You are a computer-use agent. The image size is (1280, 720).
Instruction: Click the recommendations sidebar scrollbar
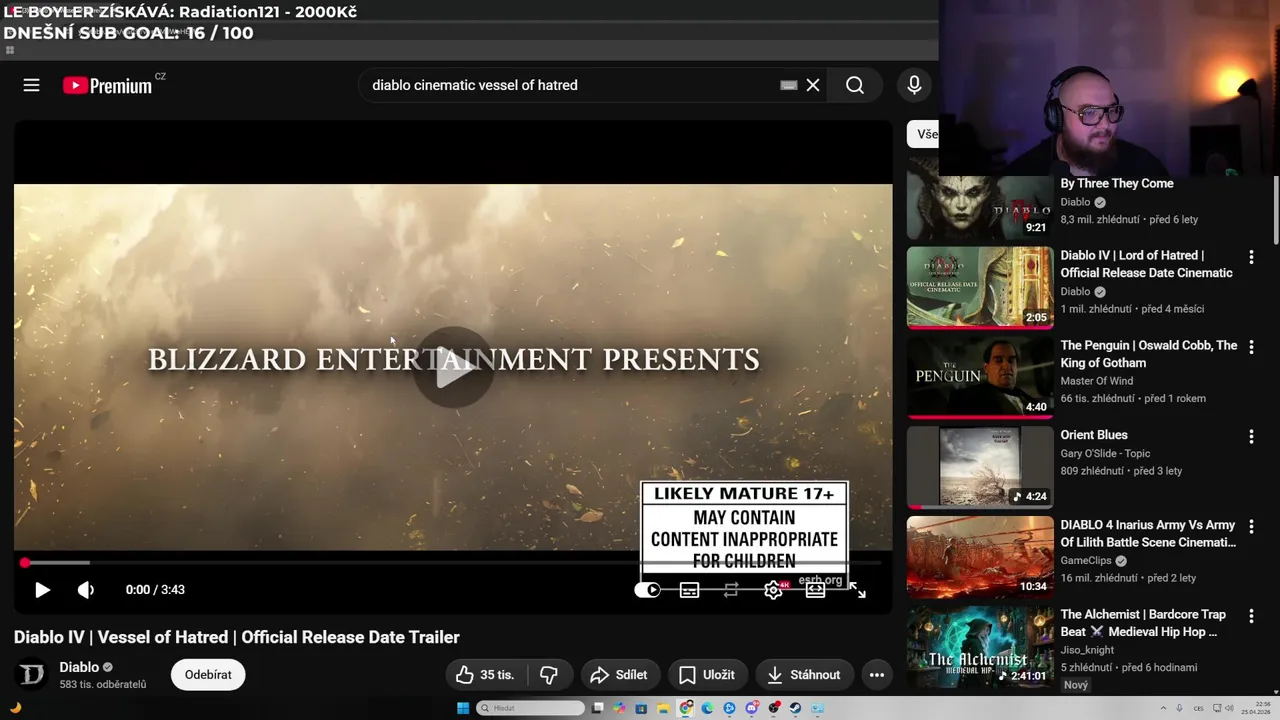coord(1276,210)
